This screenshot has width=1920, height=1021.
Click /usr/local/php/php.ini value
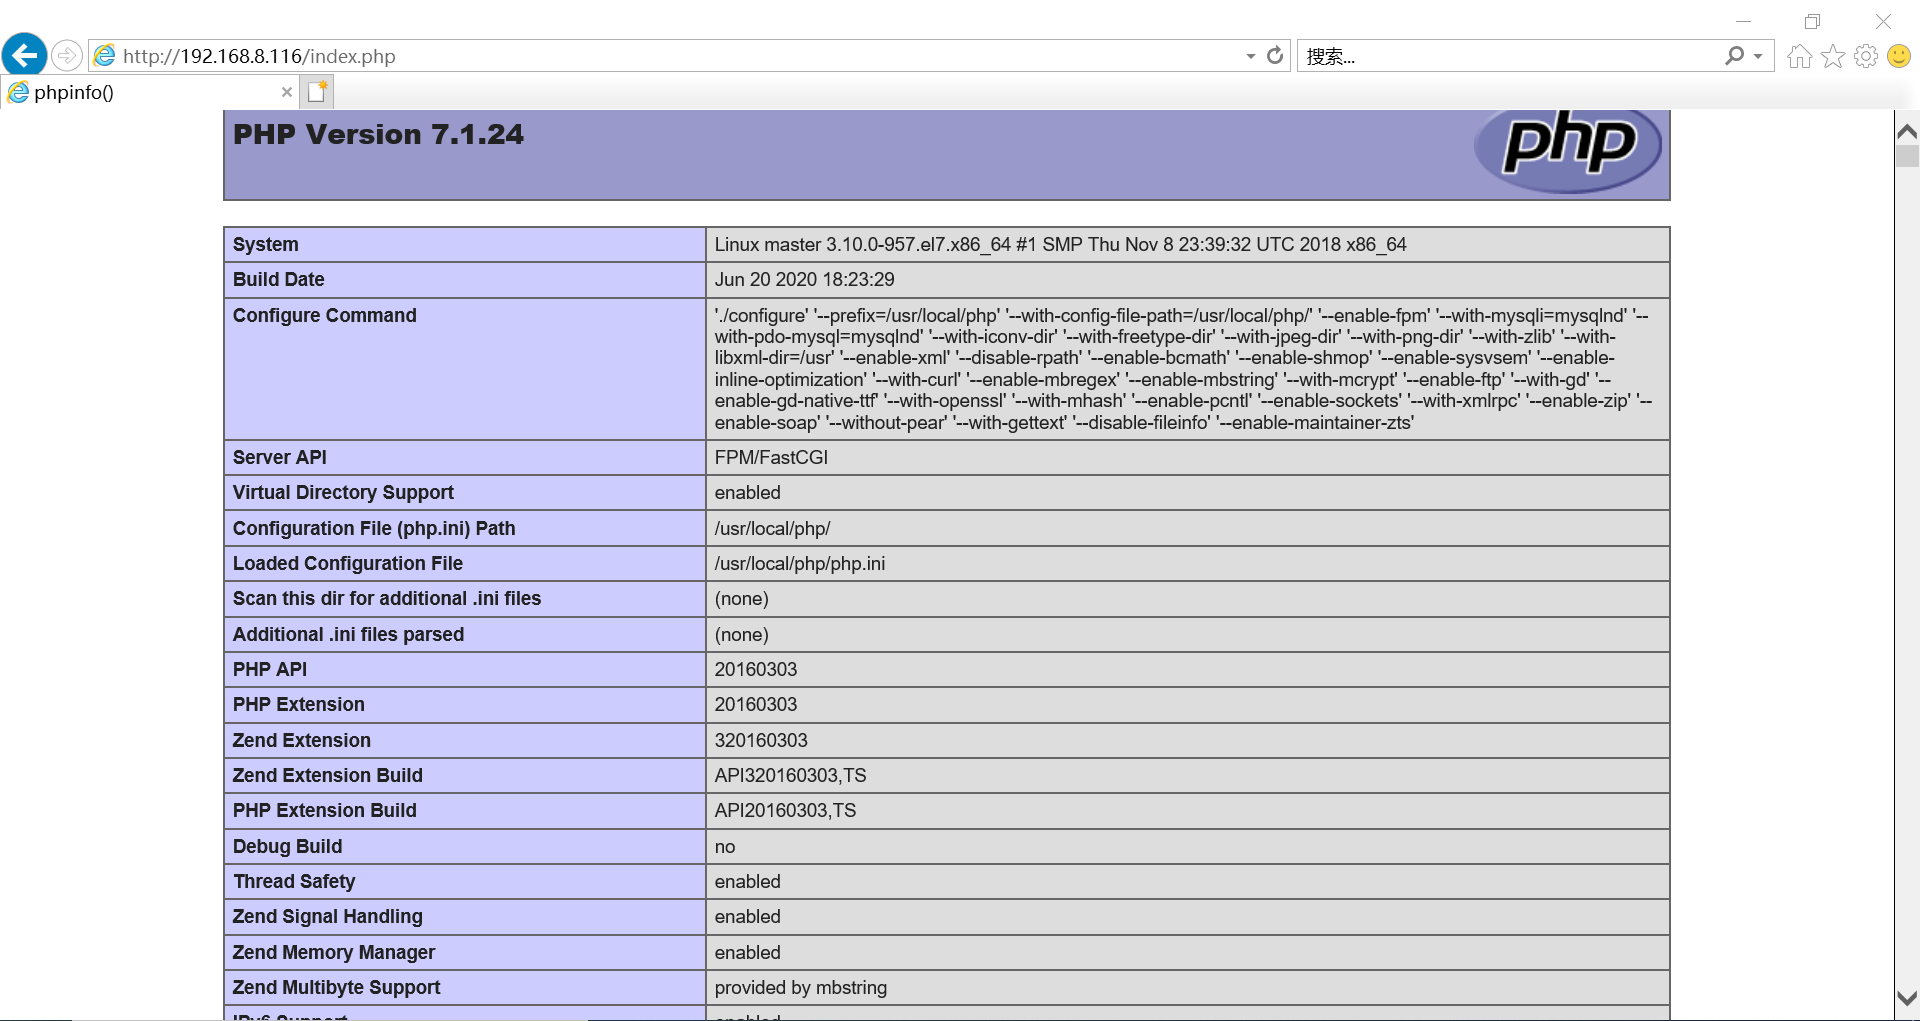point(799,563)
